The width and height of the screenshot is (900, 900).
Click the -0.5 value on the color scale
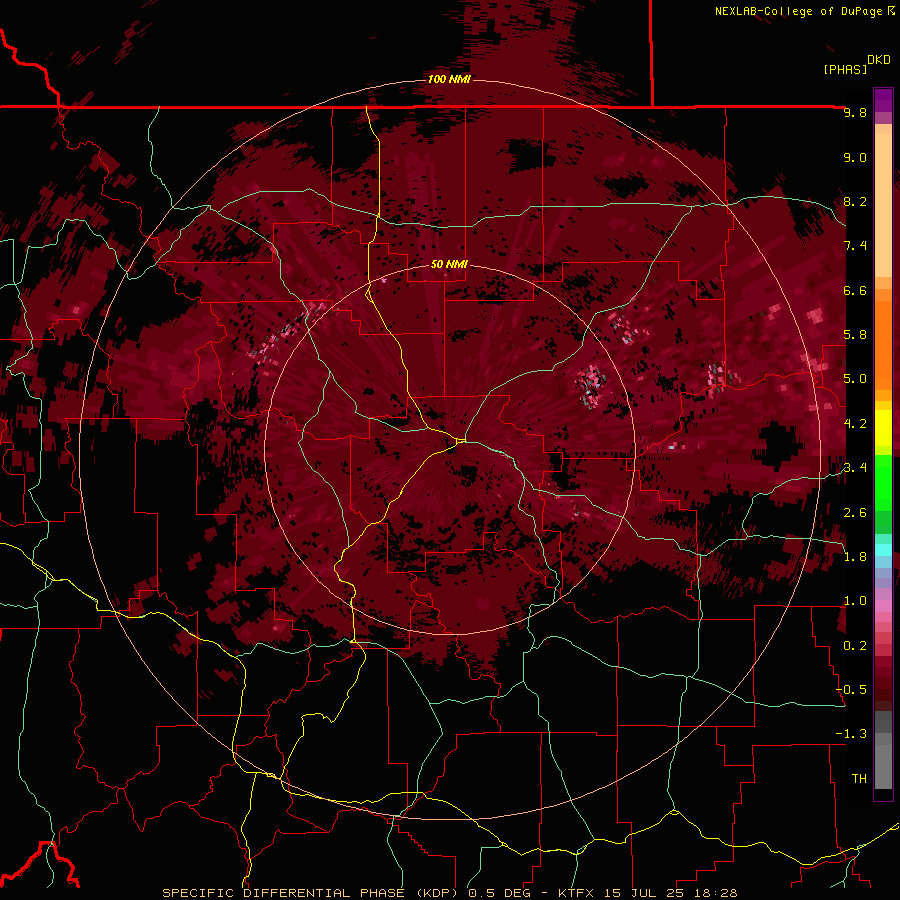click(851, 689)
